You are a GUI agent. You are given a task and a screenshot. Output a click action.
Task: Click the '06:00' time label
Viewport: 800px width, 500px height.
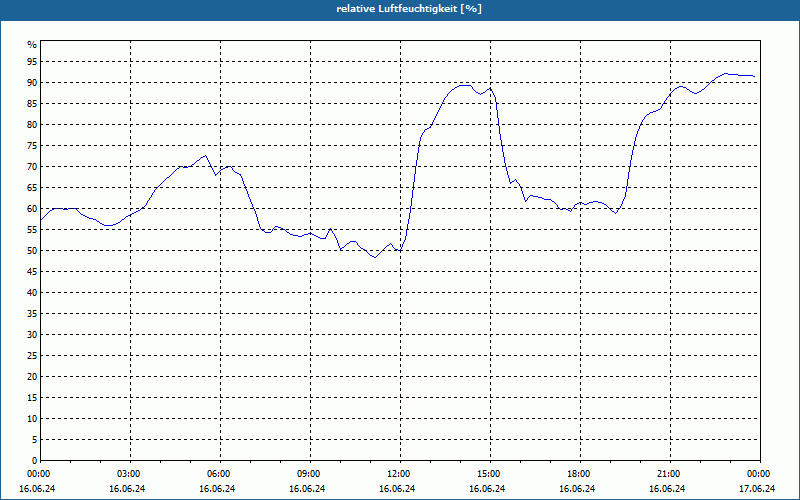click(x=220, y=474)
